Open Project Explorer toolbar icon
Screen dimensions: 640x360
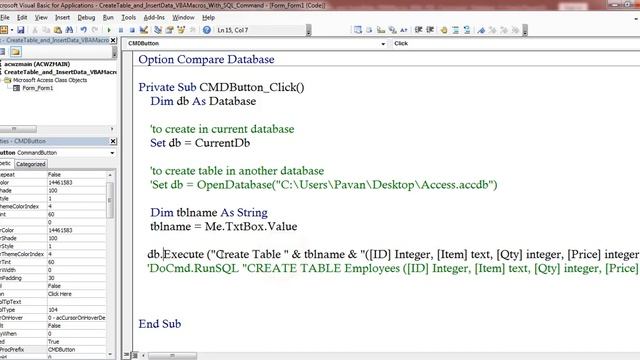coord(158,30)
